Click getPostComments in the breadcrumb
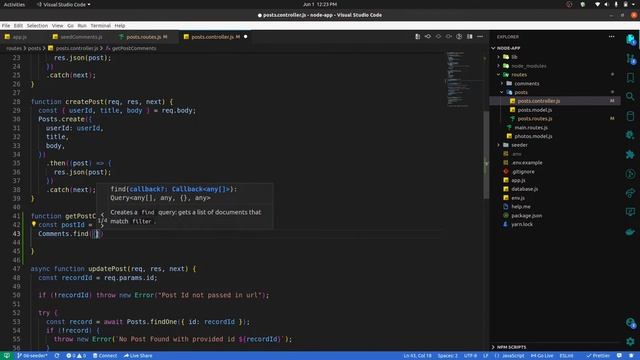Viewport: 640px width, 360px height. click(x=133, y=48)
